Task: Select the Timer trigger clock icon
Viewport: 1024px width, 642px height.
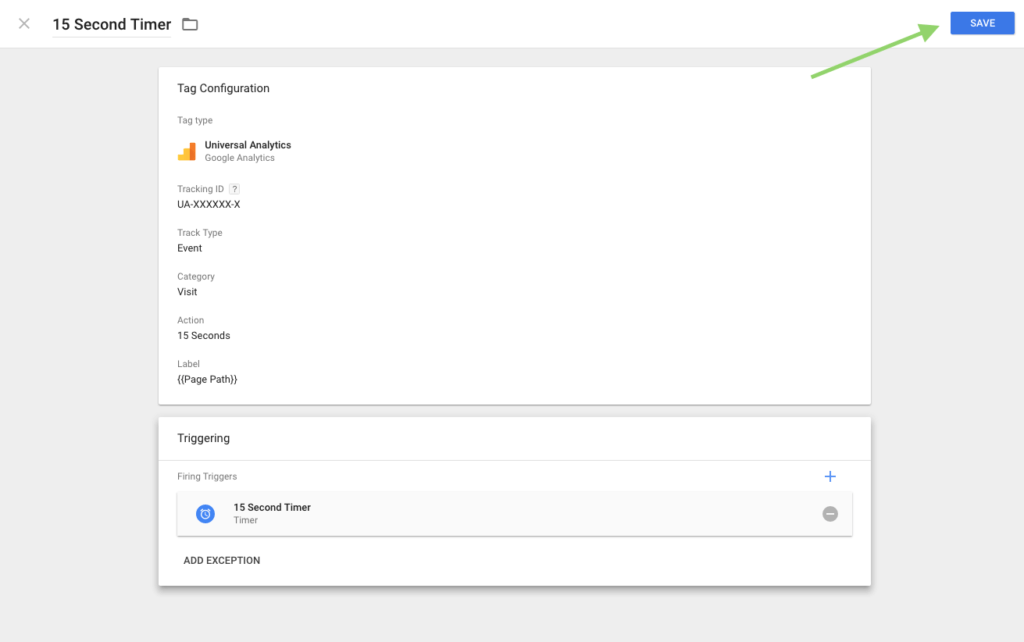Action: (206, 513)
